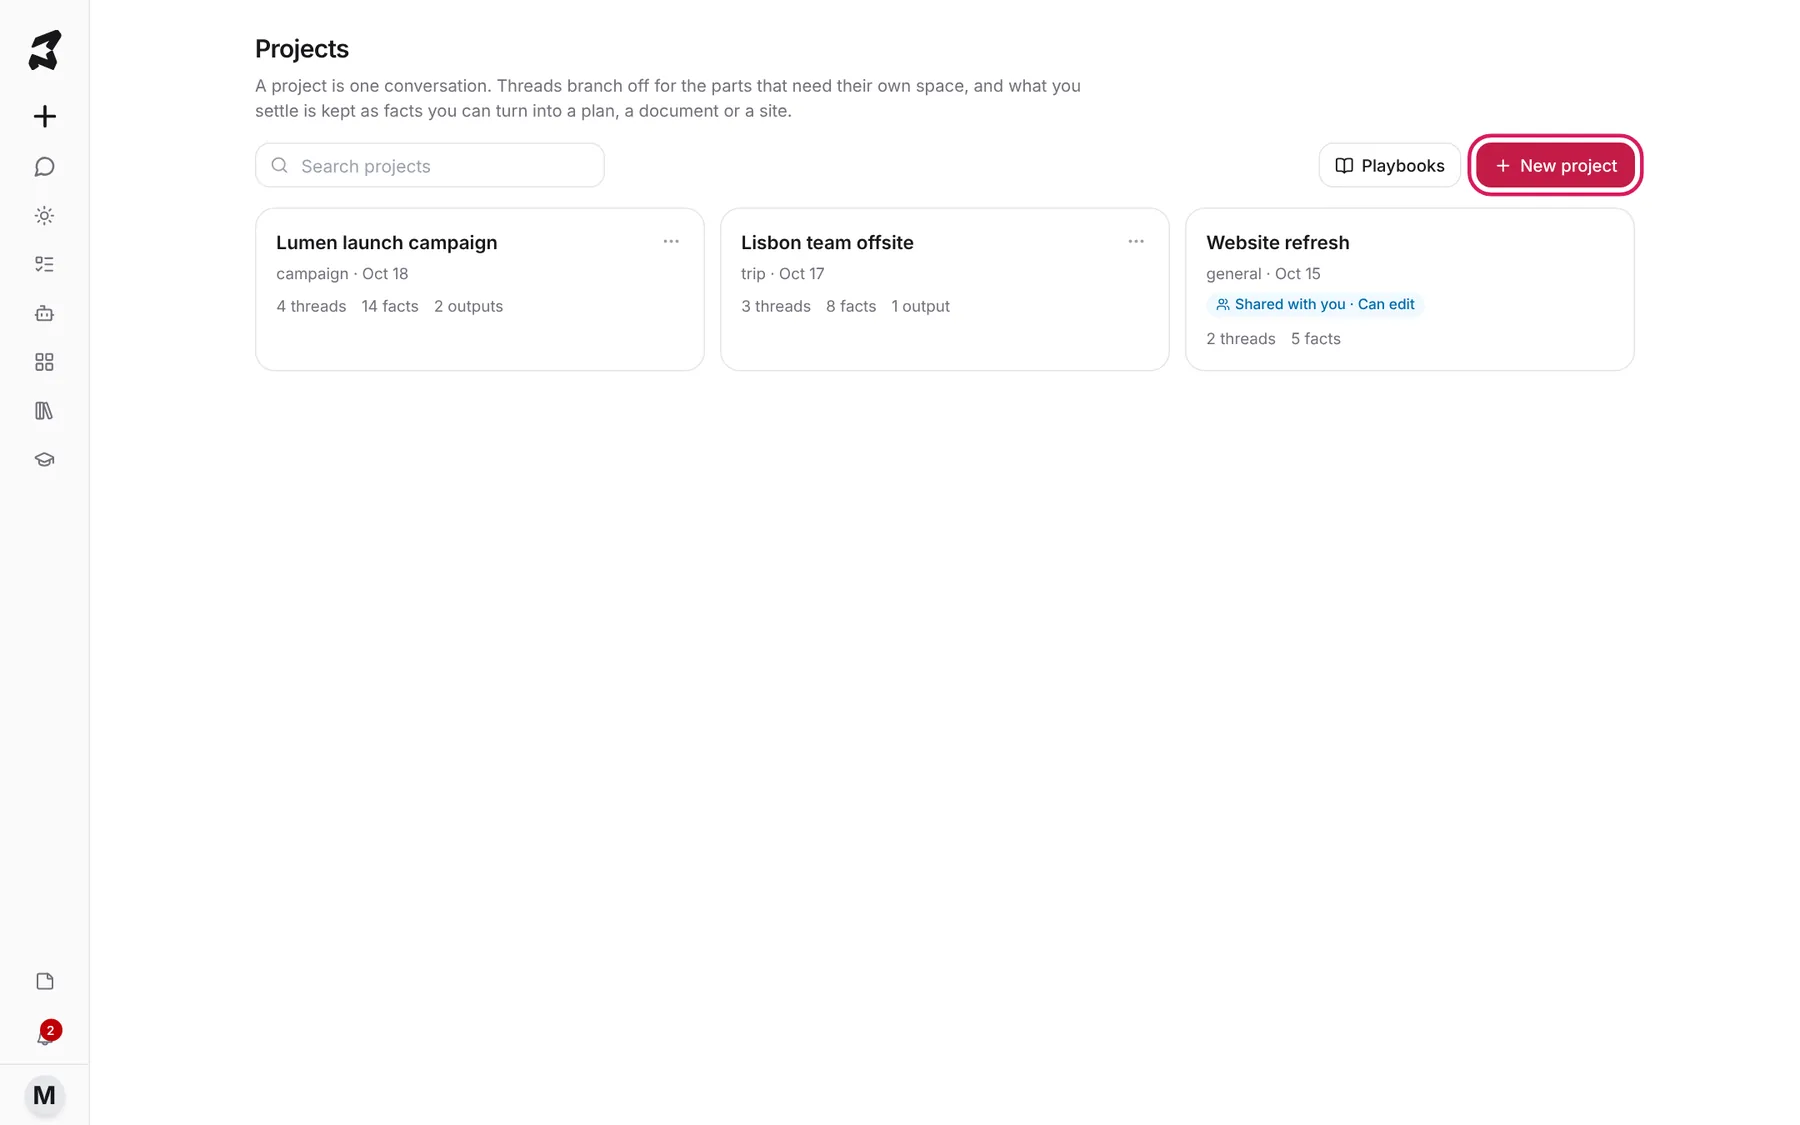The height and width of the screenshot is (1125, 1800).
Task: Open the checklist icon in the sidebar
Action: (44, 264)
